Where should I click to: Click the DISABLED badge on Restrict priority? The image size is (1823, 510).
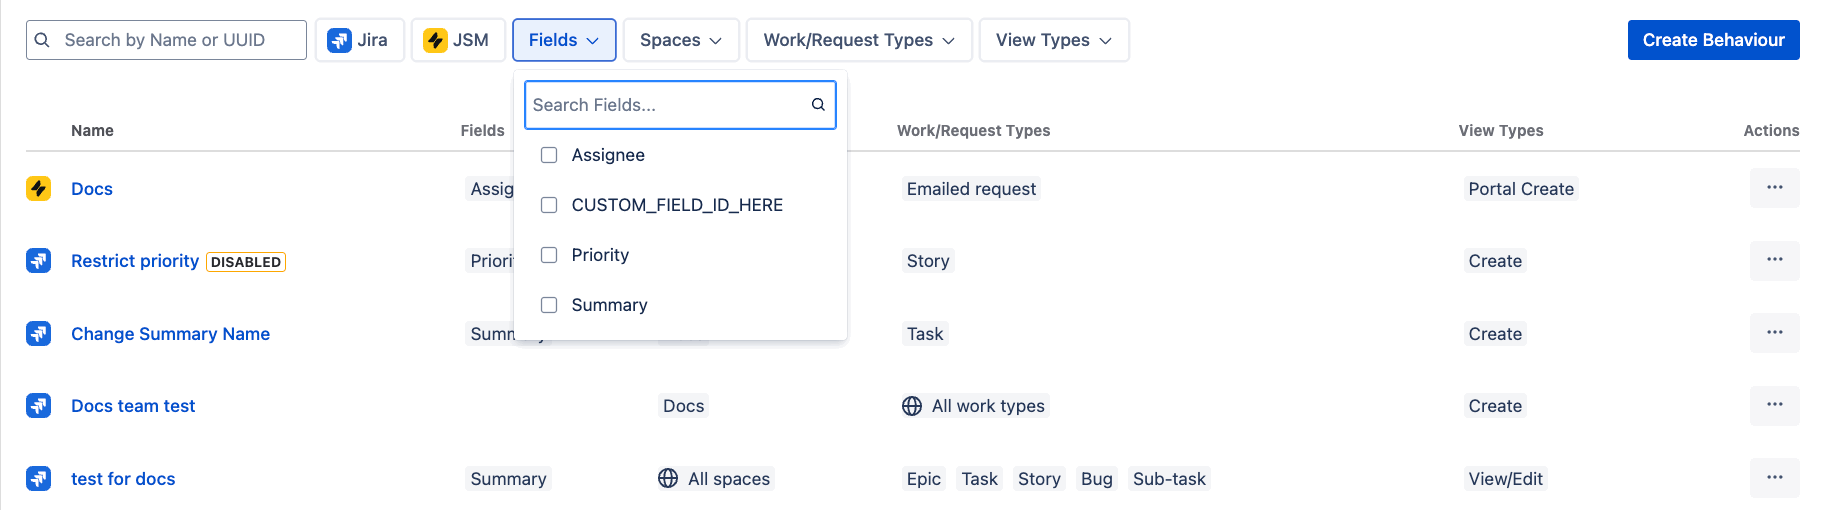point(246,262)
